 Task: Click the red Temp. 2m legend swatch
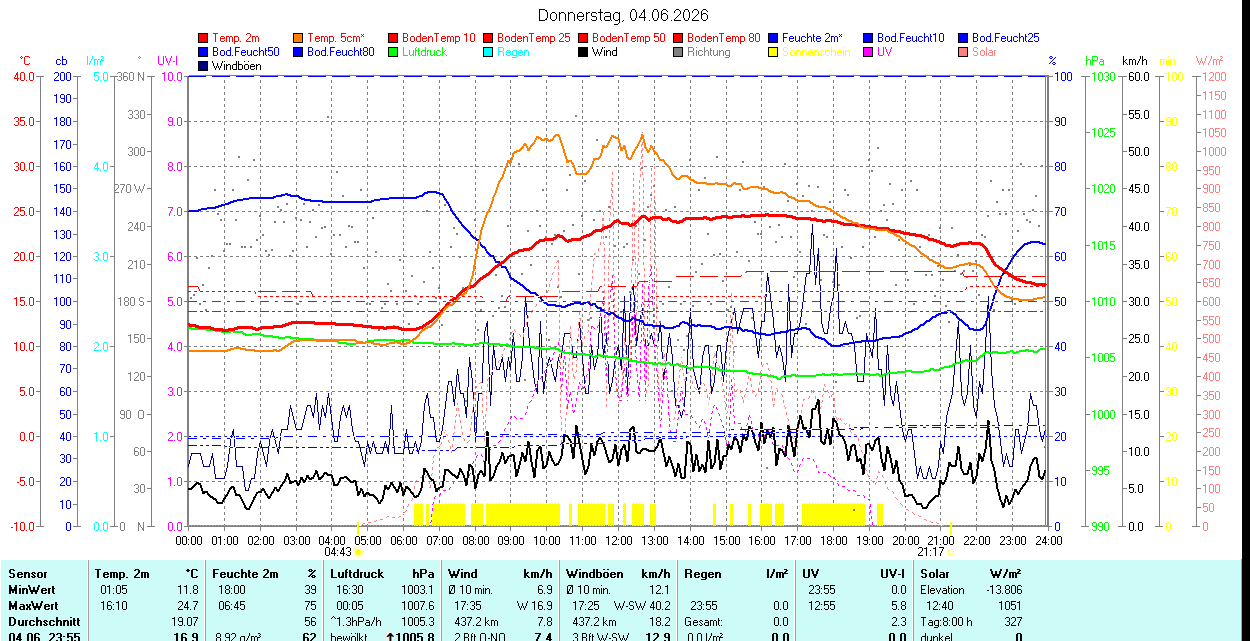click(204, 38)
